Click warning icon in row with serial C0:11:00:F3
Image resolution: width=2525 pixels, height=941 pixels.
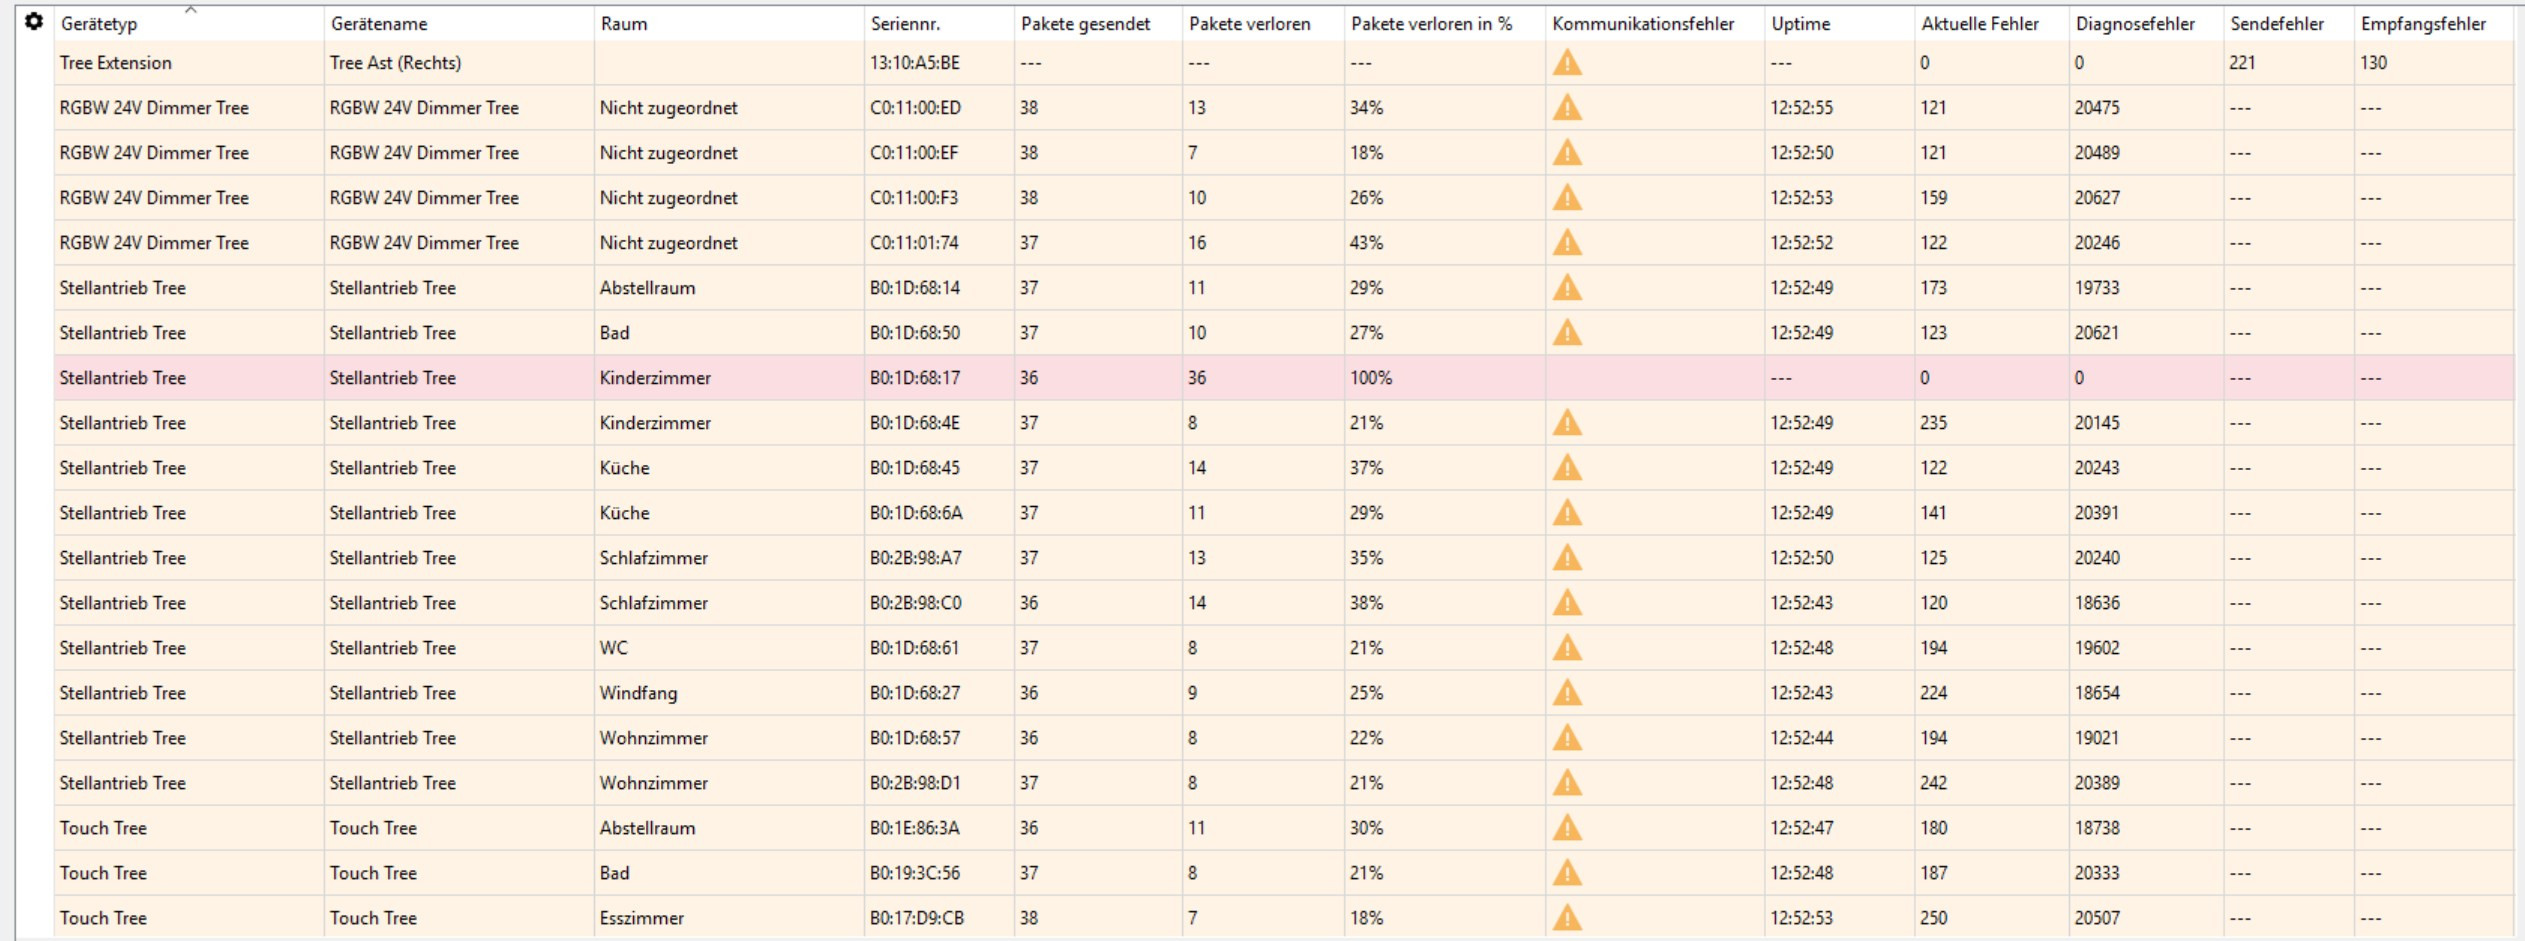[x=1567, y=198]
